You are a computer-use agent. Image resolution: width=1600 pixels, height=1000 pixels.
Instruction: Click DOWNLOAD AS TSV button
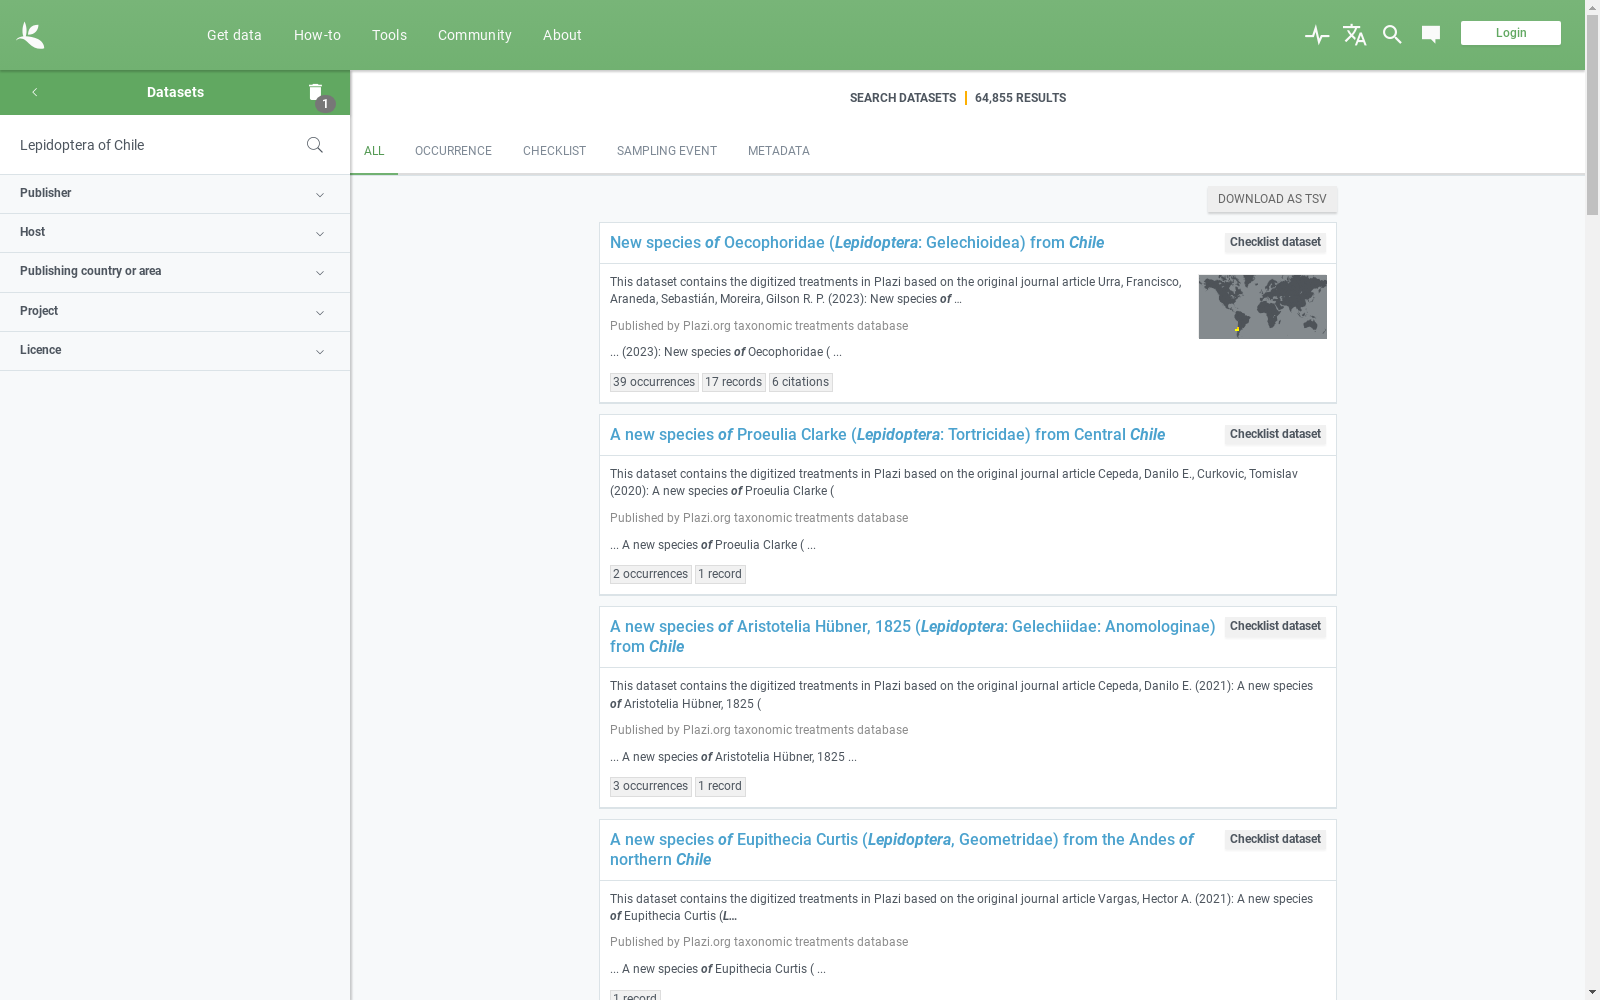tap(1272, 199)
